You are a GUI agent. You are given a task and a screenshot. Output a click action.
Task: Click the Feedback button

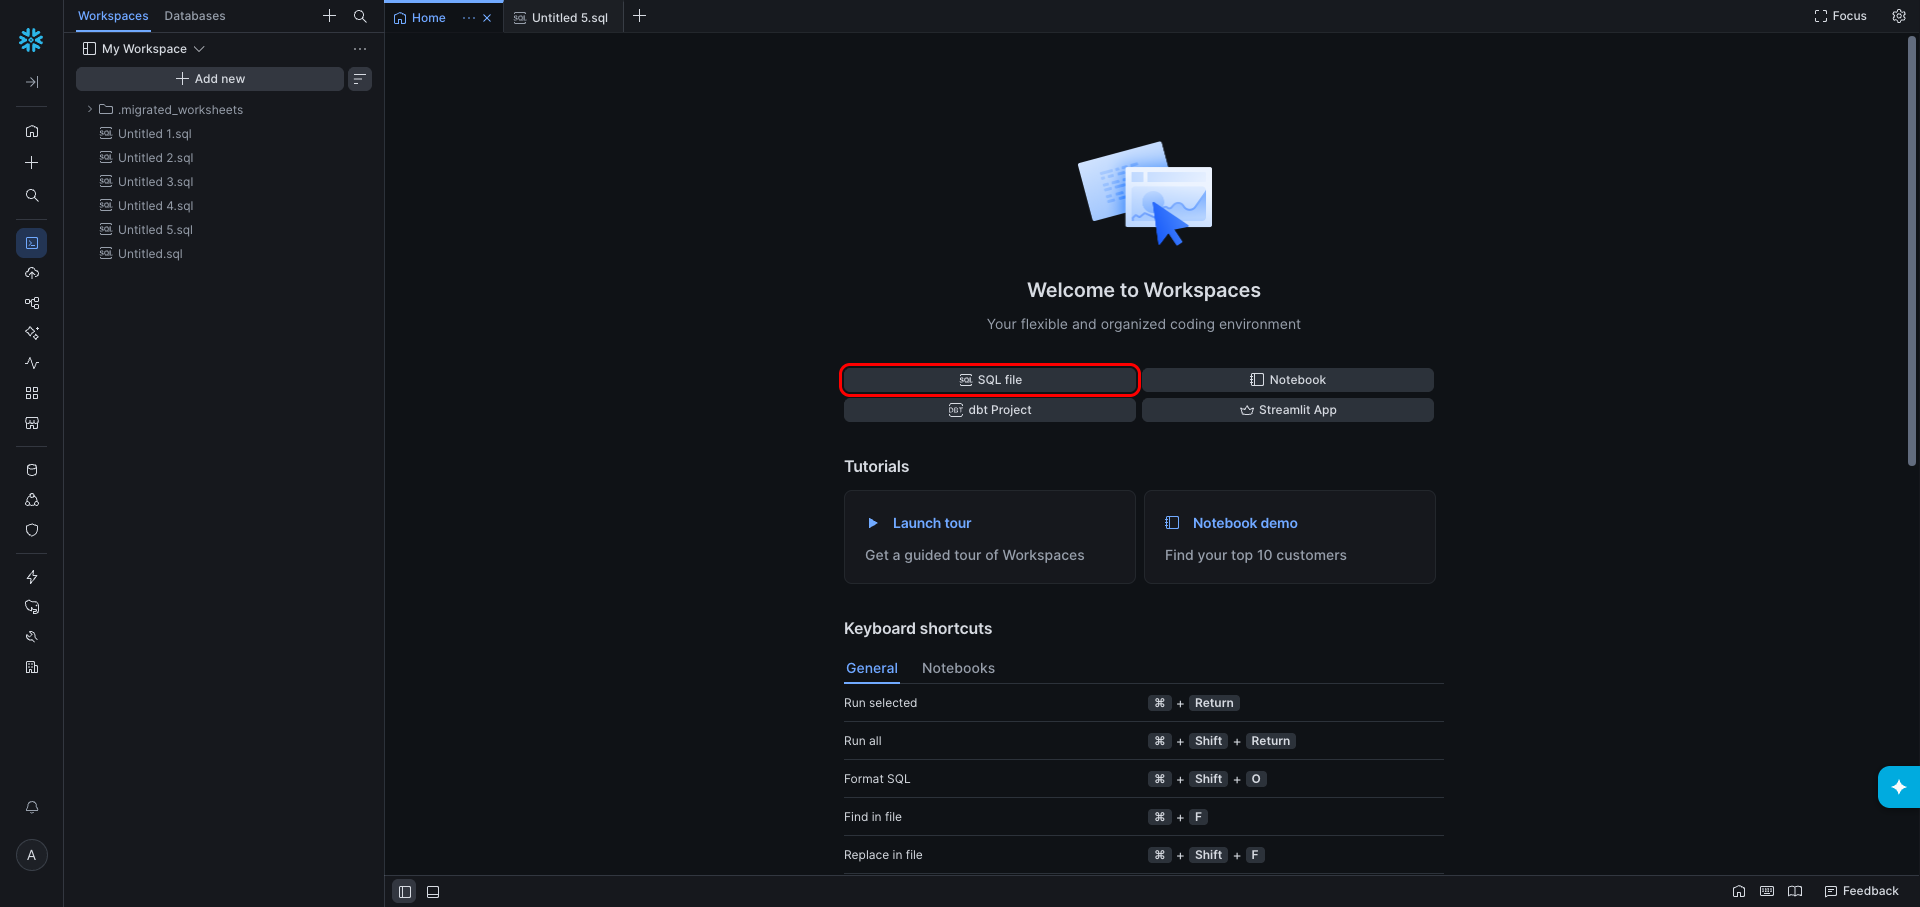click(1861, 891)
